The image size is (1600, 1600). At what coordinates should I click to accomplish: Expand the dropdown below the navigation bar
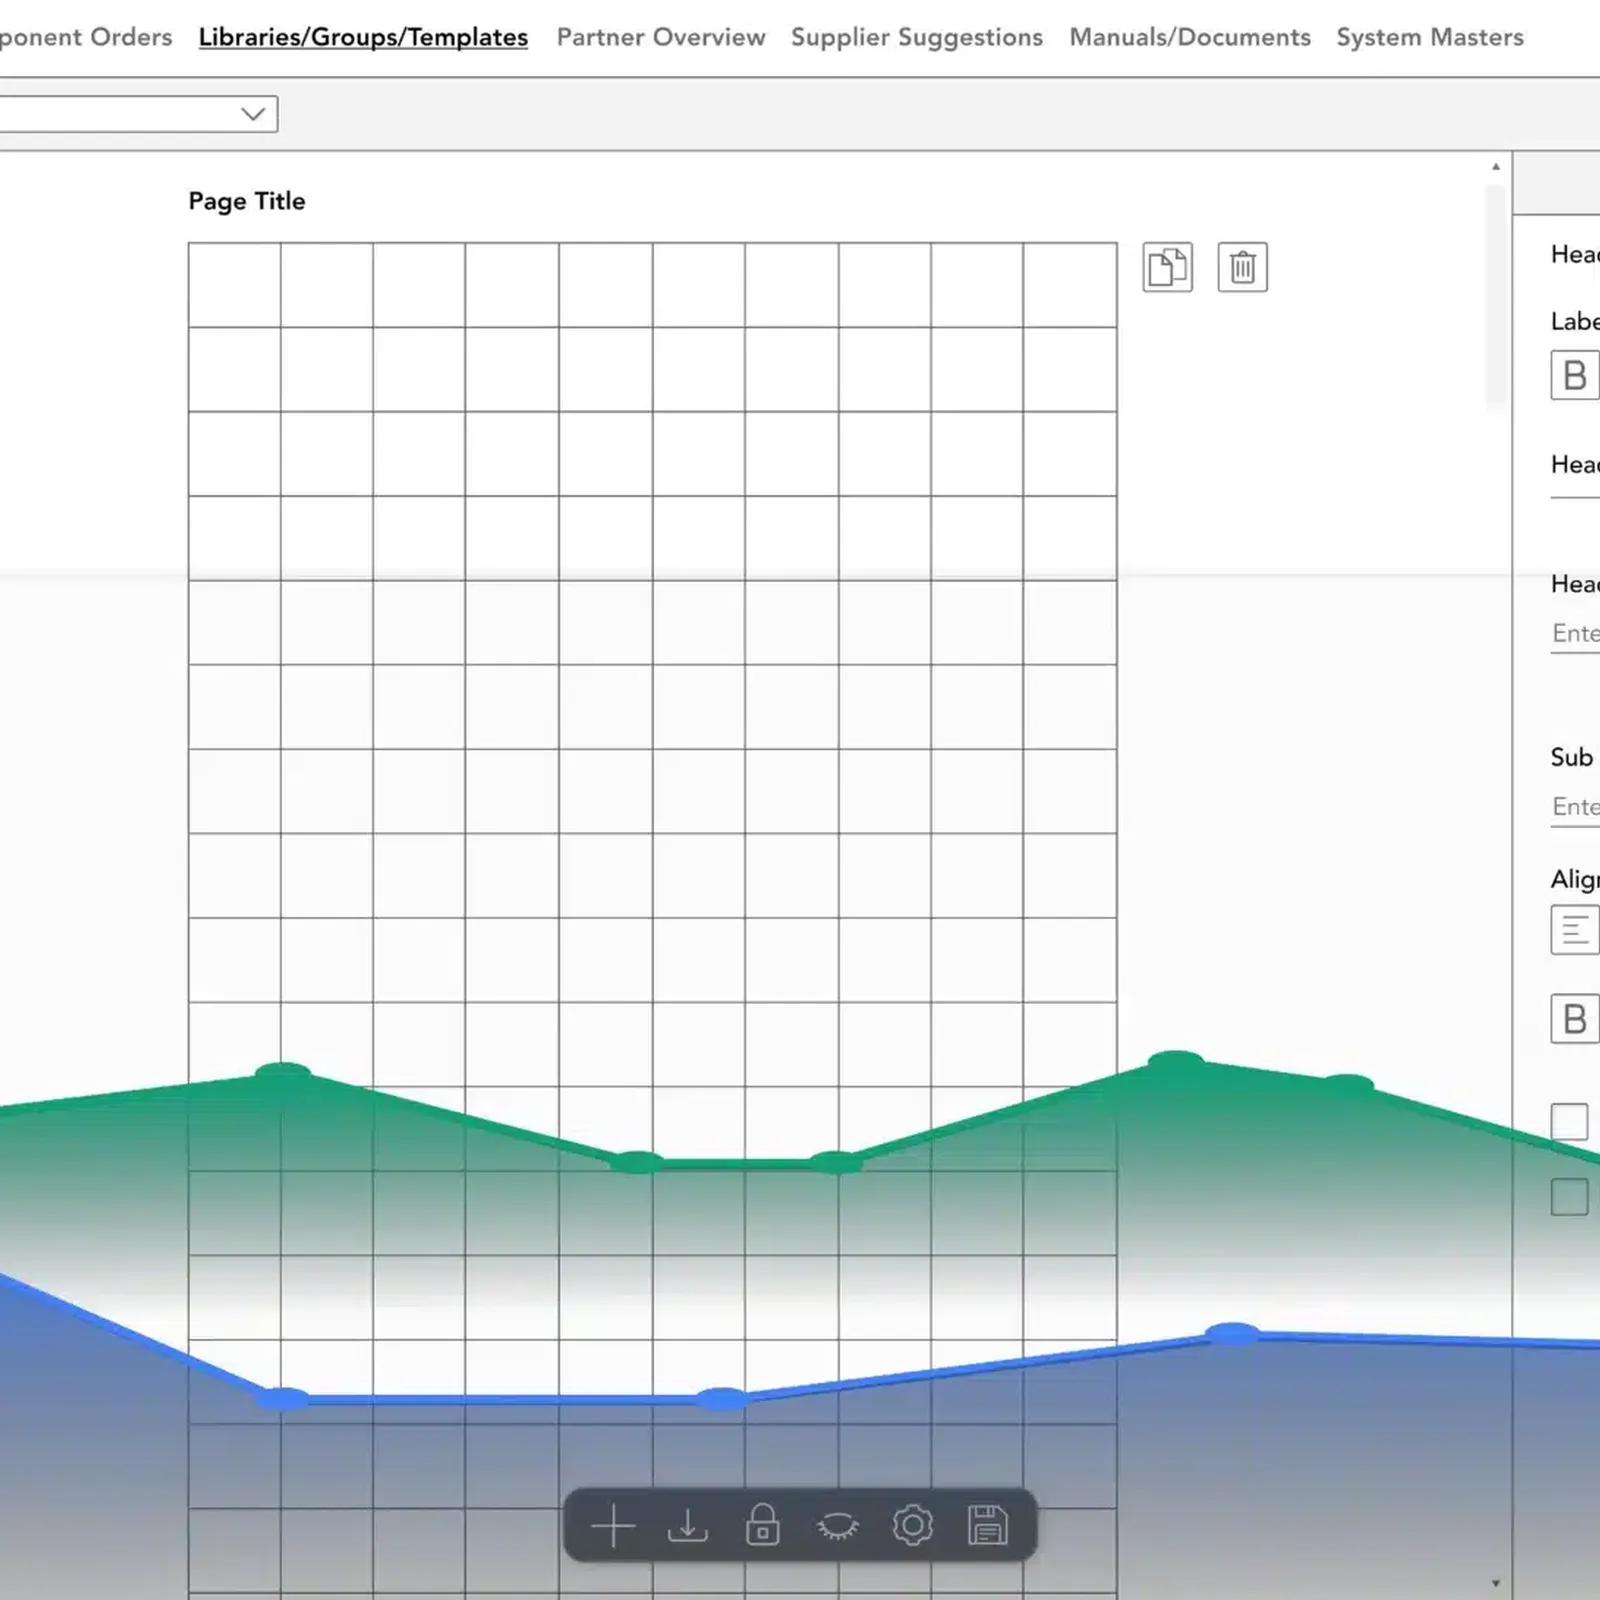(138, 114)
